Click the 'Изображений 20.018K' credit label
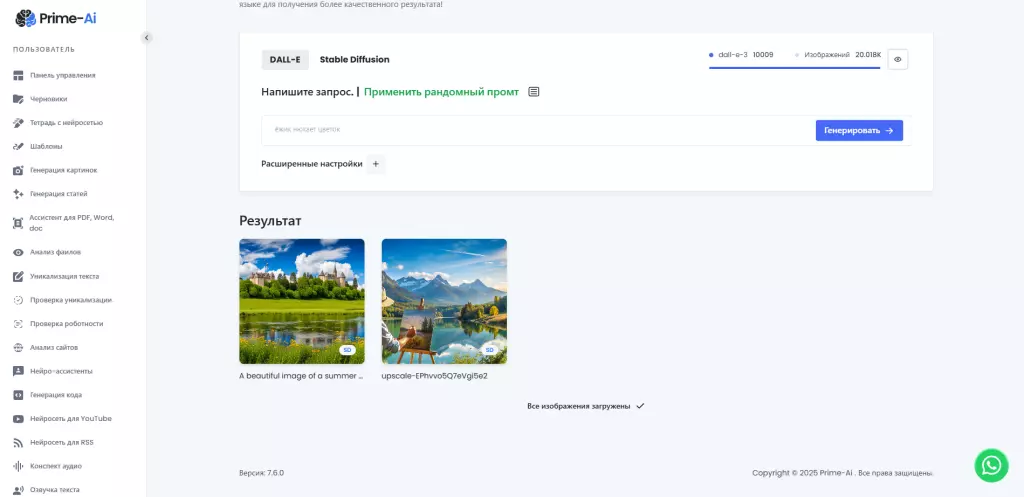1024x497 pixels. [x=838, y=55]
